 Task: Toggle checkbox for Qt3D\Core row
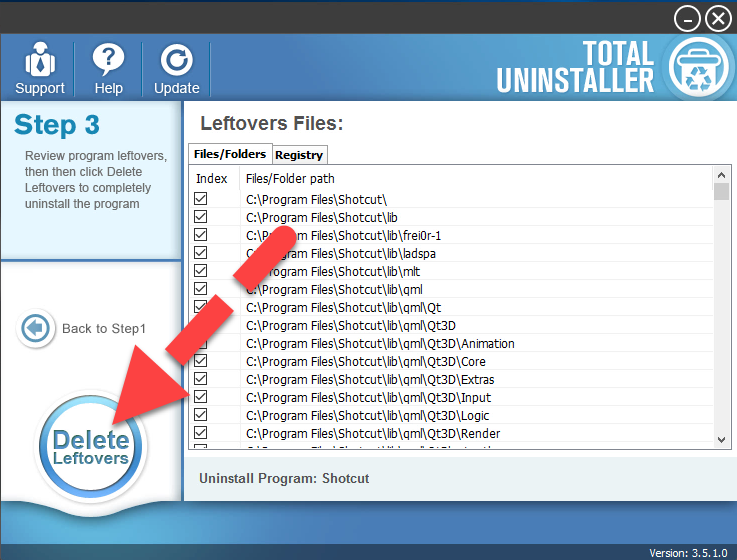point(201,361)
